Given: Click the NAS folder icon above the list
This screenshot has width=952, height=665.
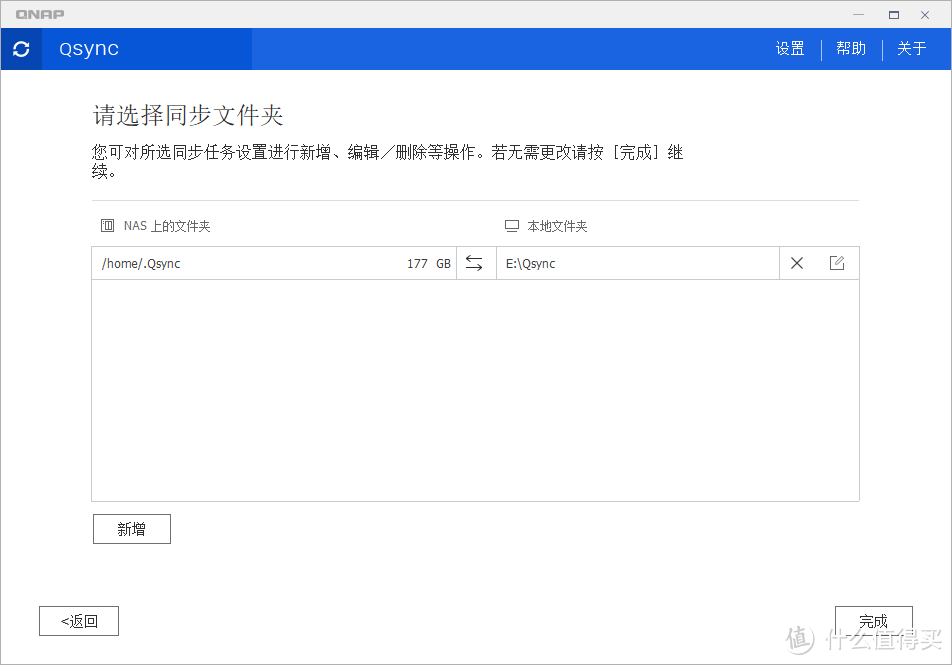Looking at the screenshot, I should click(x=107, y=225).
